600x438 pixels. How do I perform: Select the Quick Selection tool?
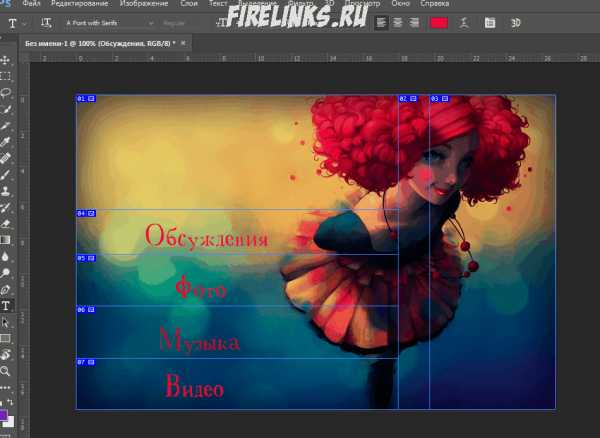(5, 109)
